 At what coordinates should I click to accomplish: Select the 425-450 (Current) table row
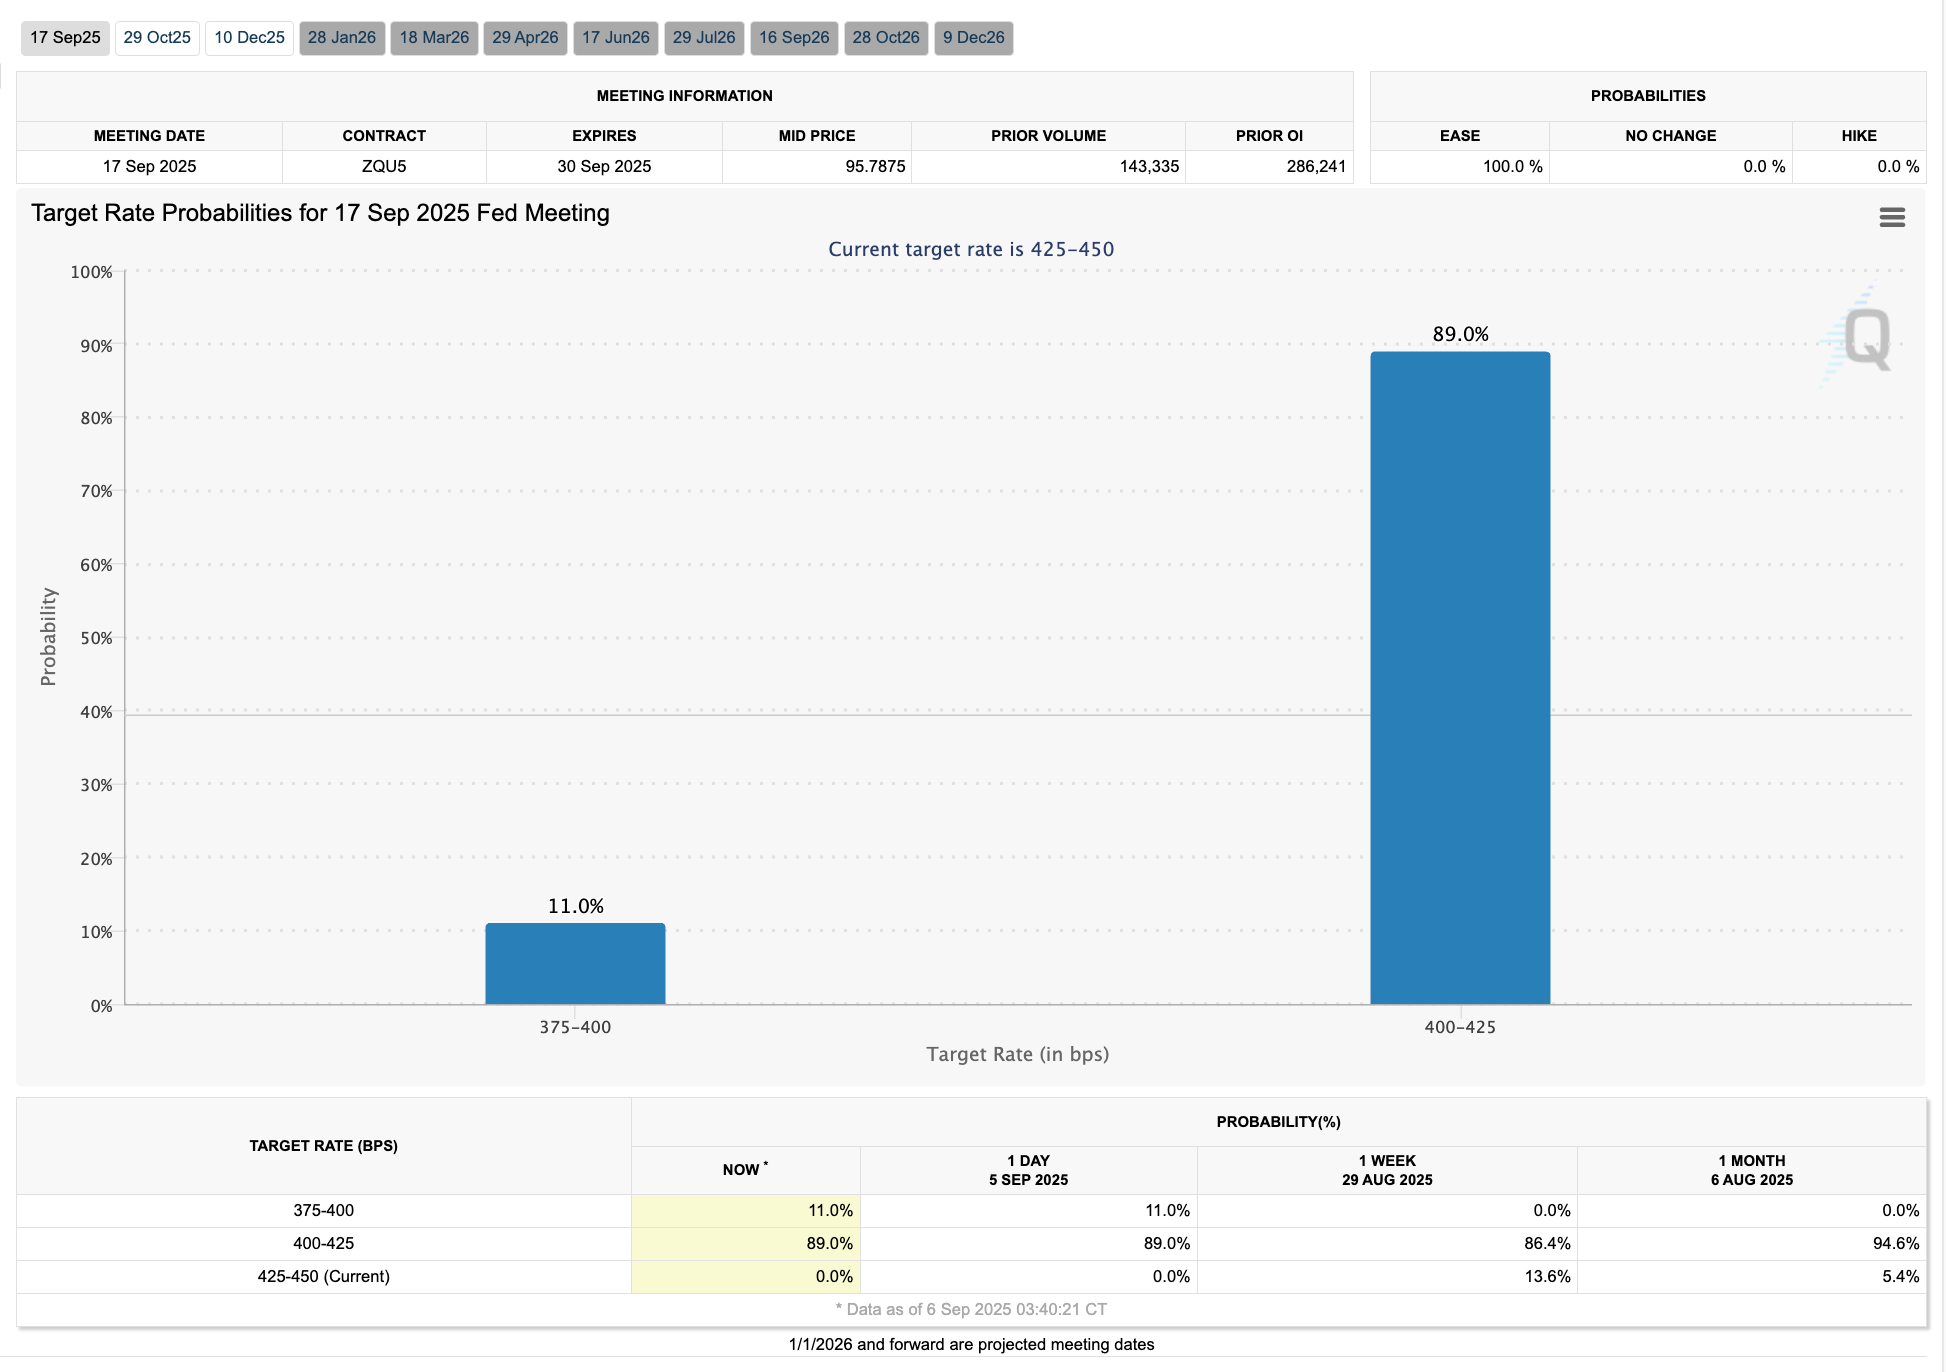pyautogui.click(x=323, y=1276)
